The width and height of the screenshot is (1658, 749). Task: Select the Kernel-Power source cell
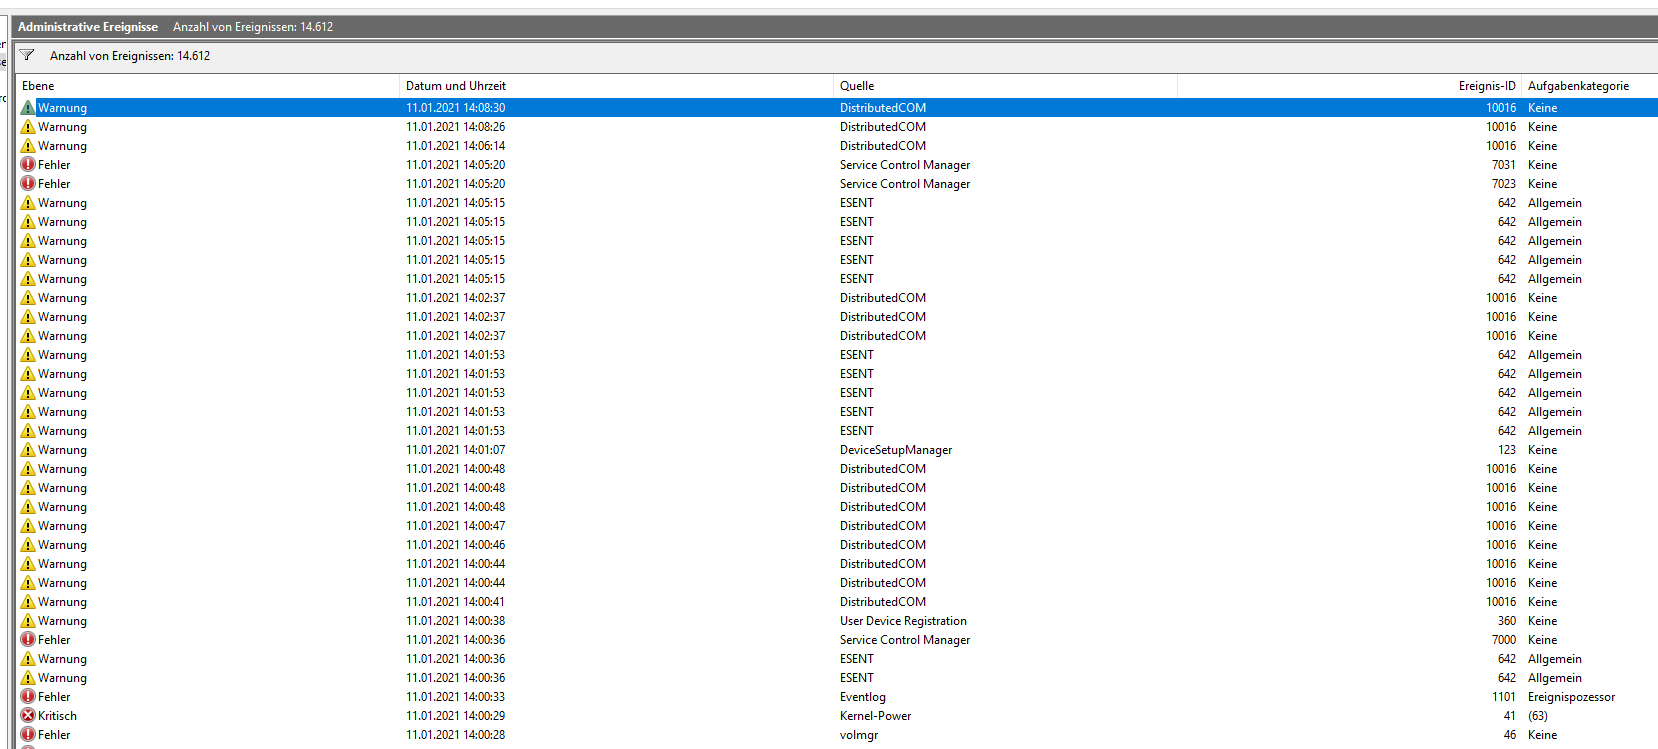coord(875,715)
